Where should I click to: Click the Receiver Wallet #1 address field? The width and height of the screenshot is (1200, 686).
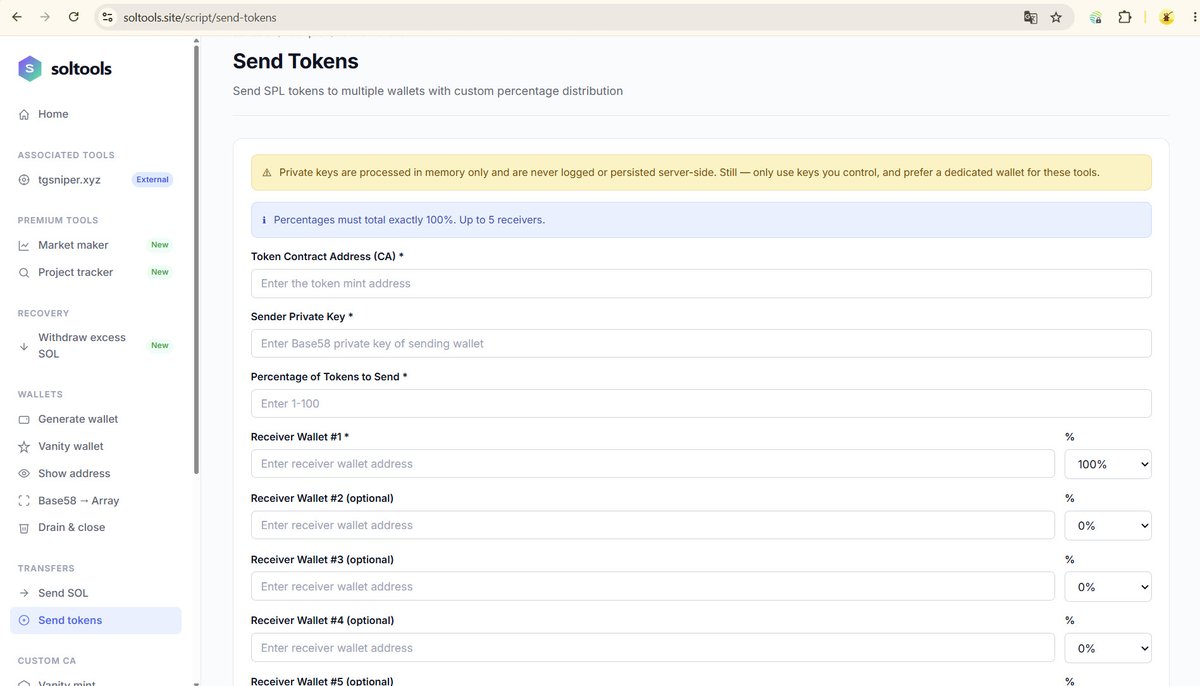point(653,464)
